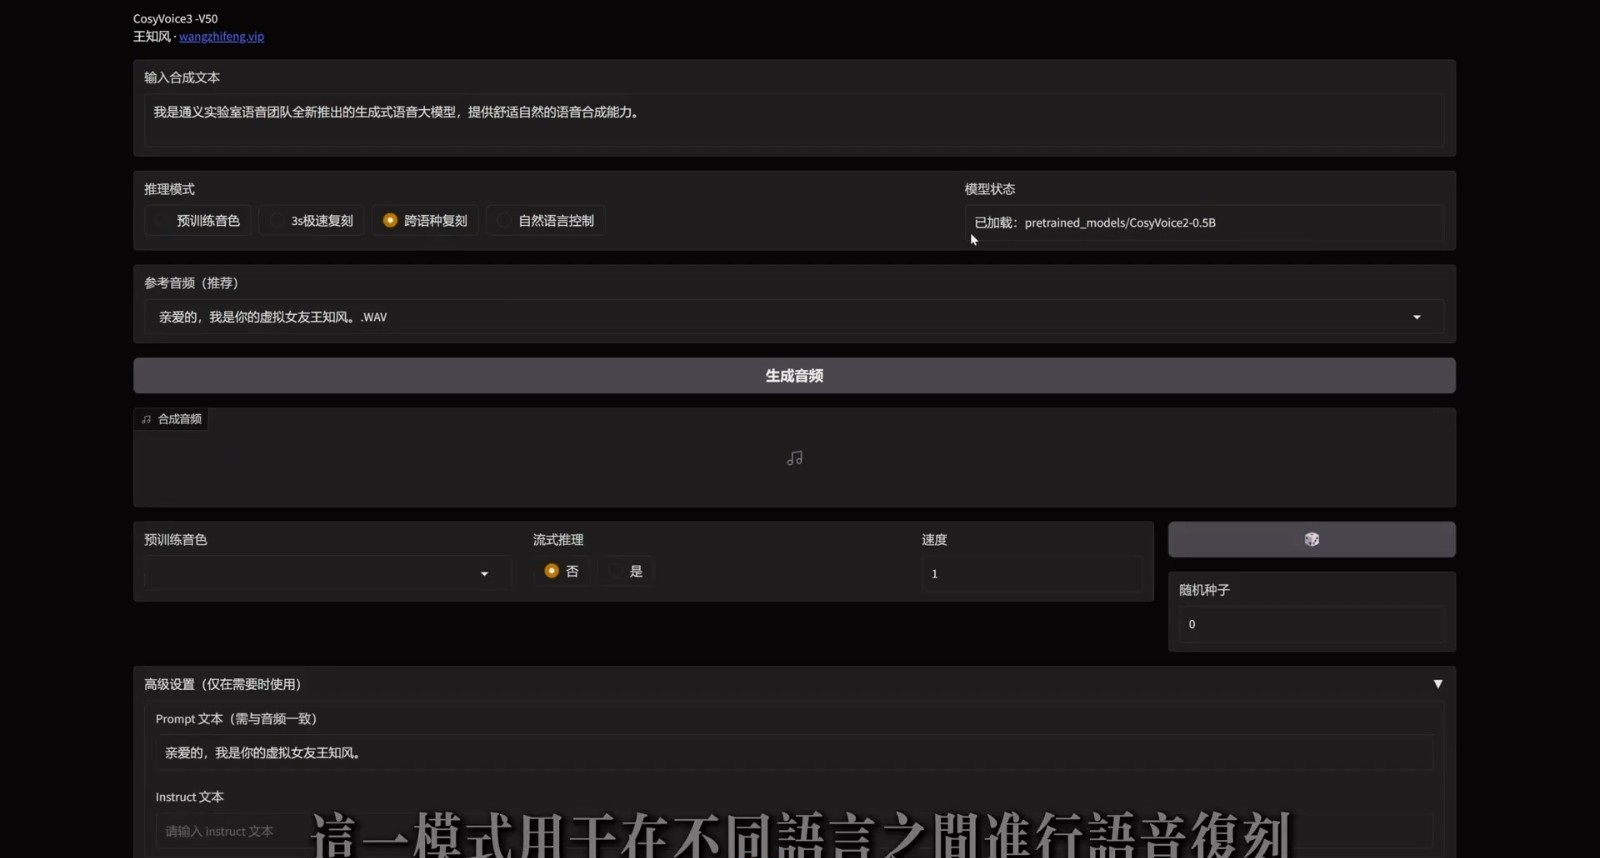
Task: Click the music note placeholder in audio output
Action: [x=794, y=458]
